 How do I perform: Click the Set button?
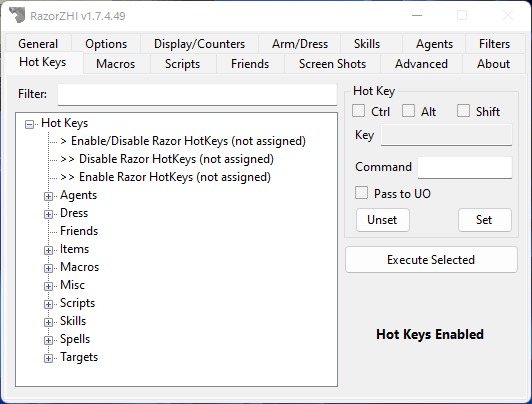[484, 220]
